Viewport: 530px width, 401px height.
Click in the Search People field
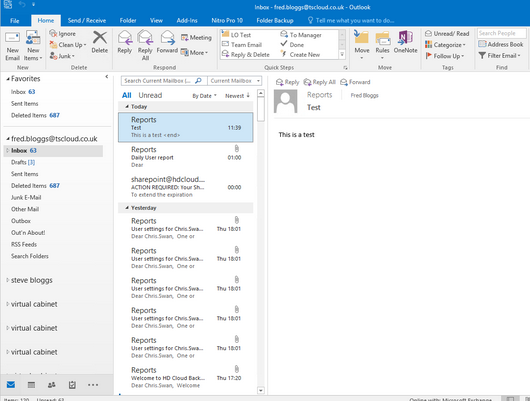[502, 33]
